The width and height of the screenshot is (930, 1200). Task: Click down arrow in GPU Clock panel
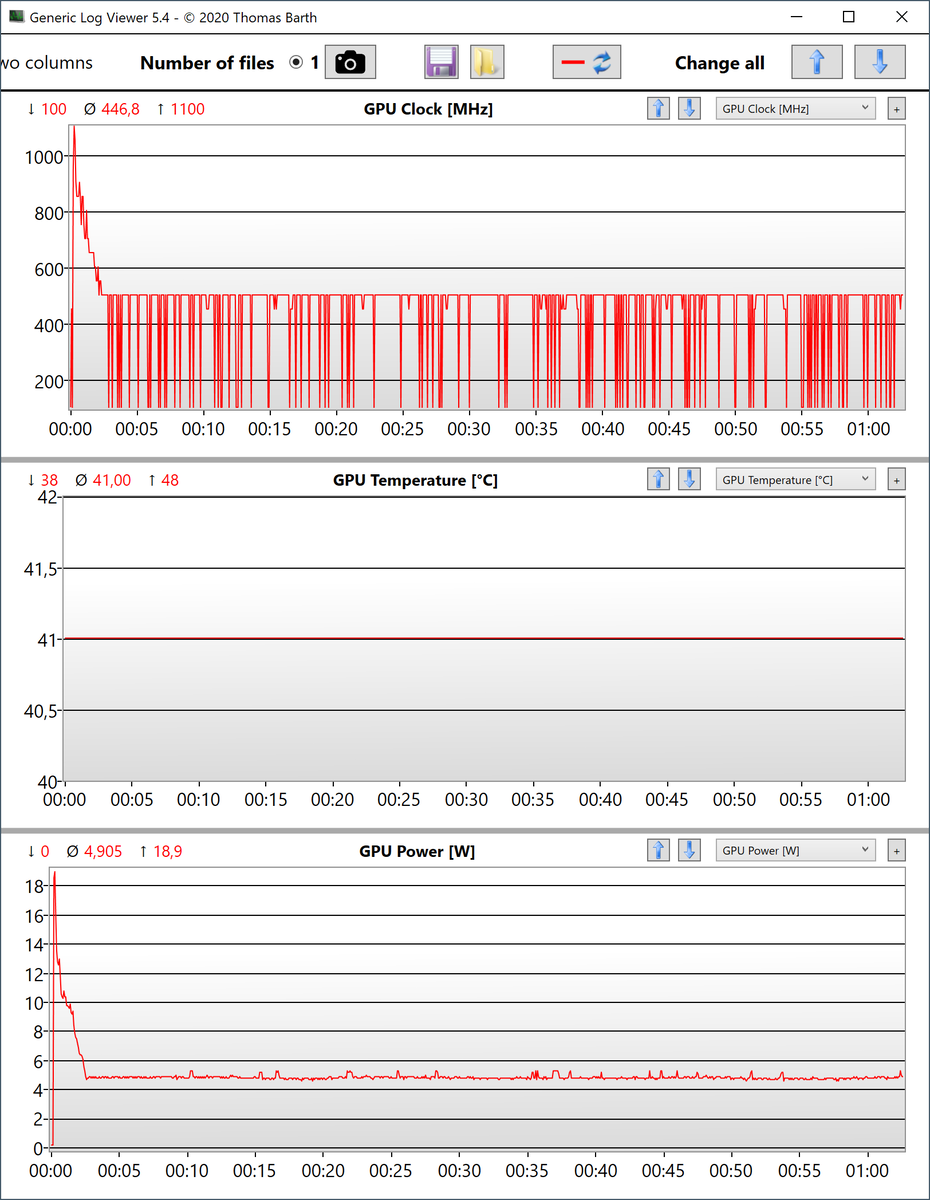pyautogui.click(x=689, y=109)
